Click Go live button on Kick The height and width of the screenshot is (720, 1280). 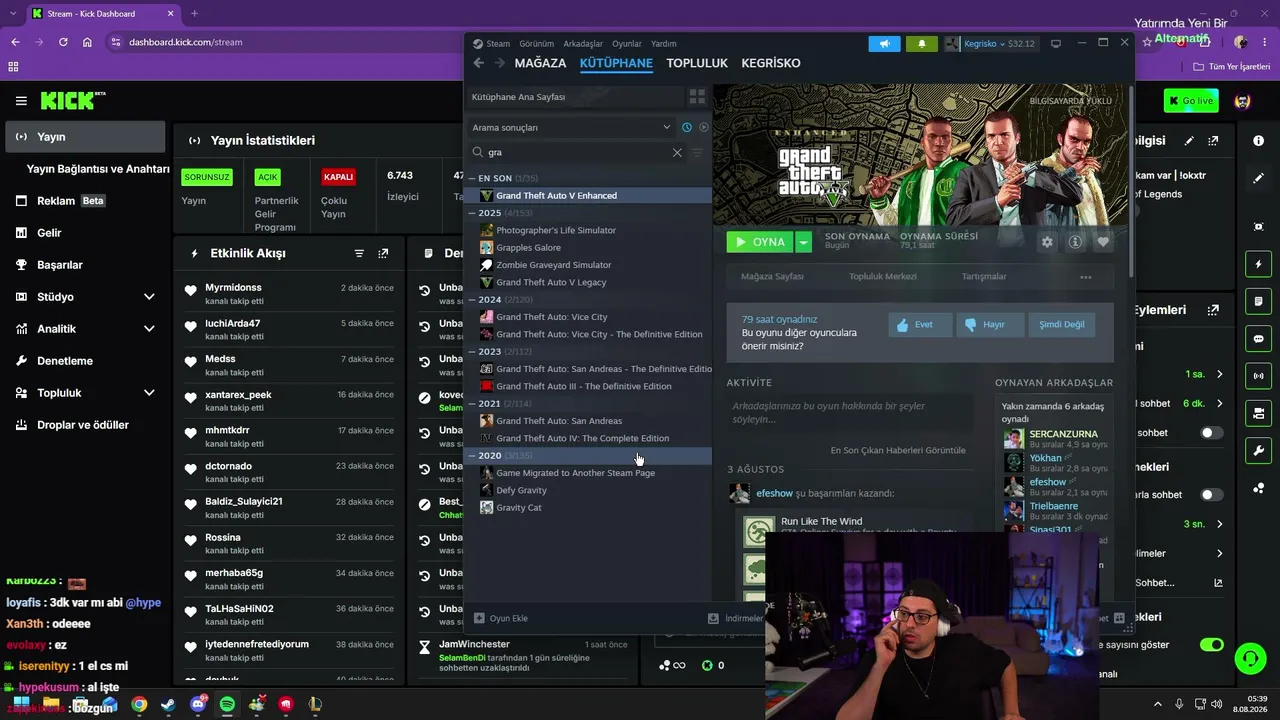(x=1191, y=101)
